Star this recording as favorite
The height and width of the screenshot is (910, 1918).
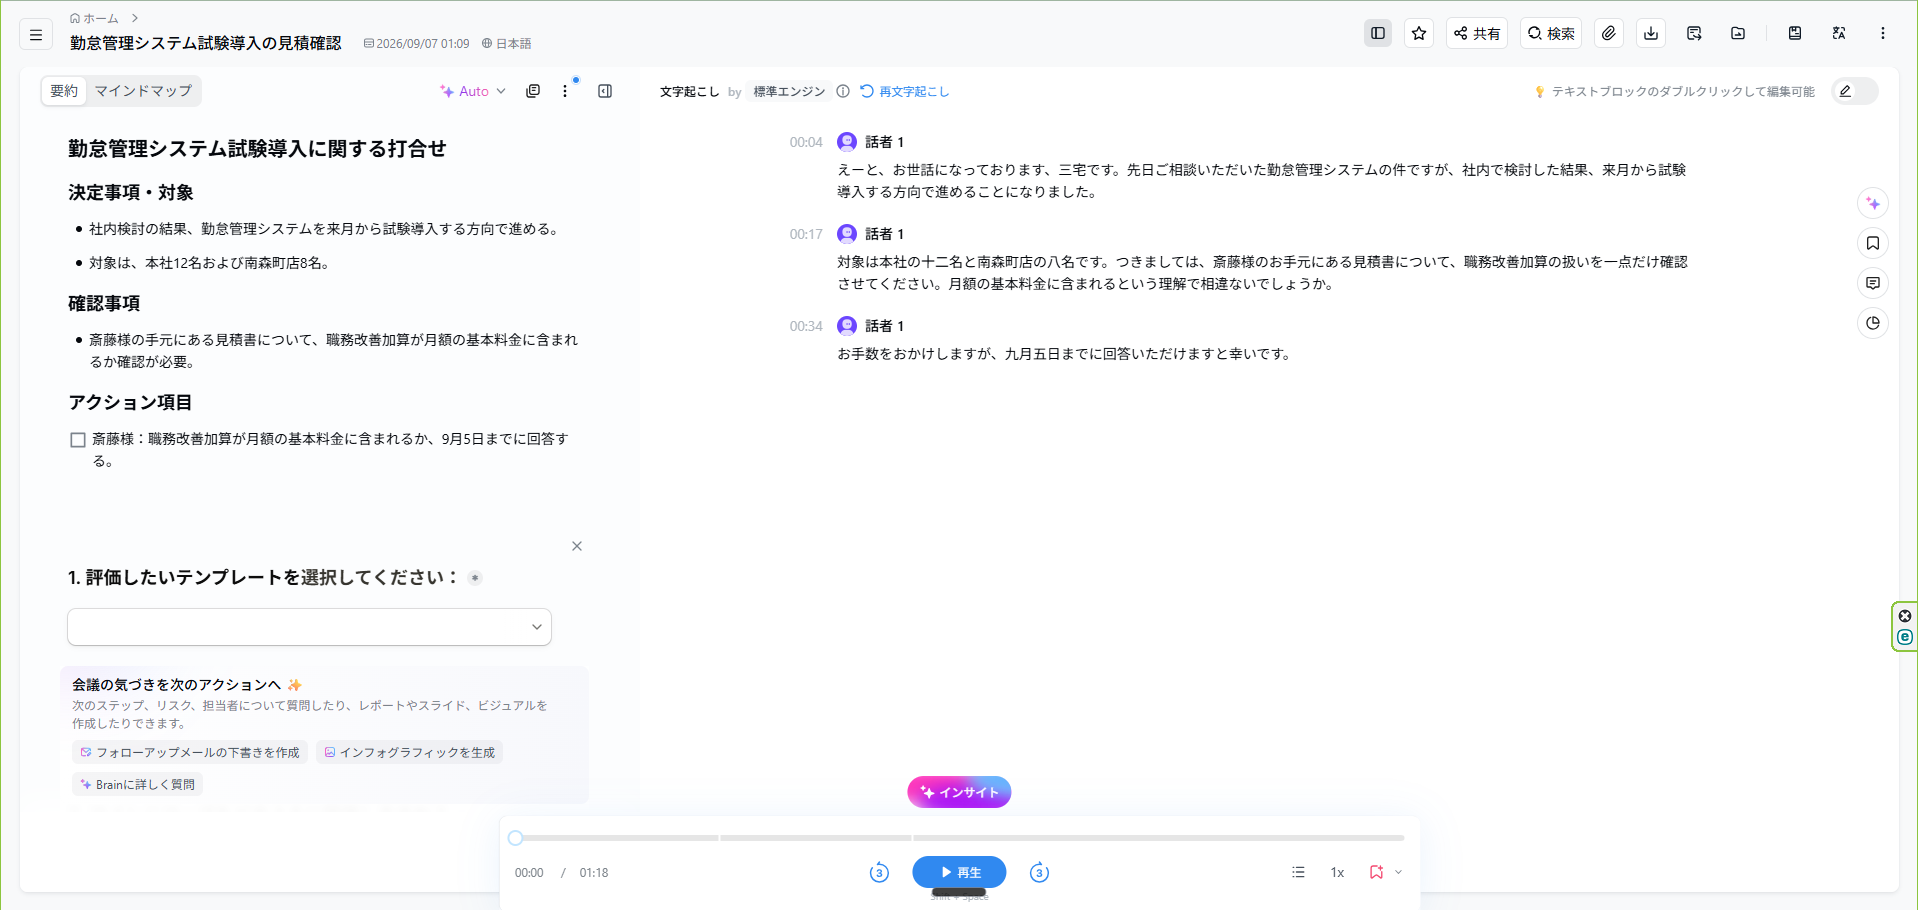click(x=1418, y=33)
